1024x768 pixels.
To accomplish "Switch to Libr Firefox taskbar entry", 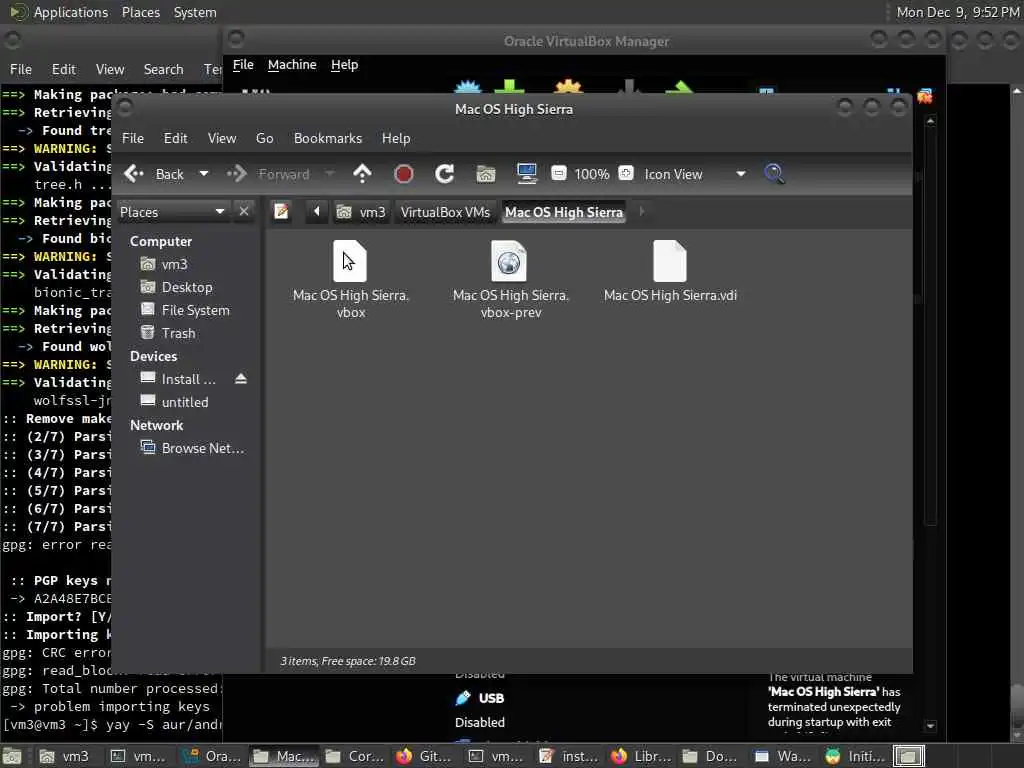I will (x=640, y=756).
